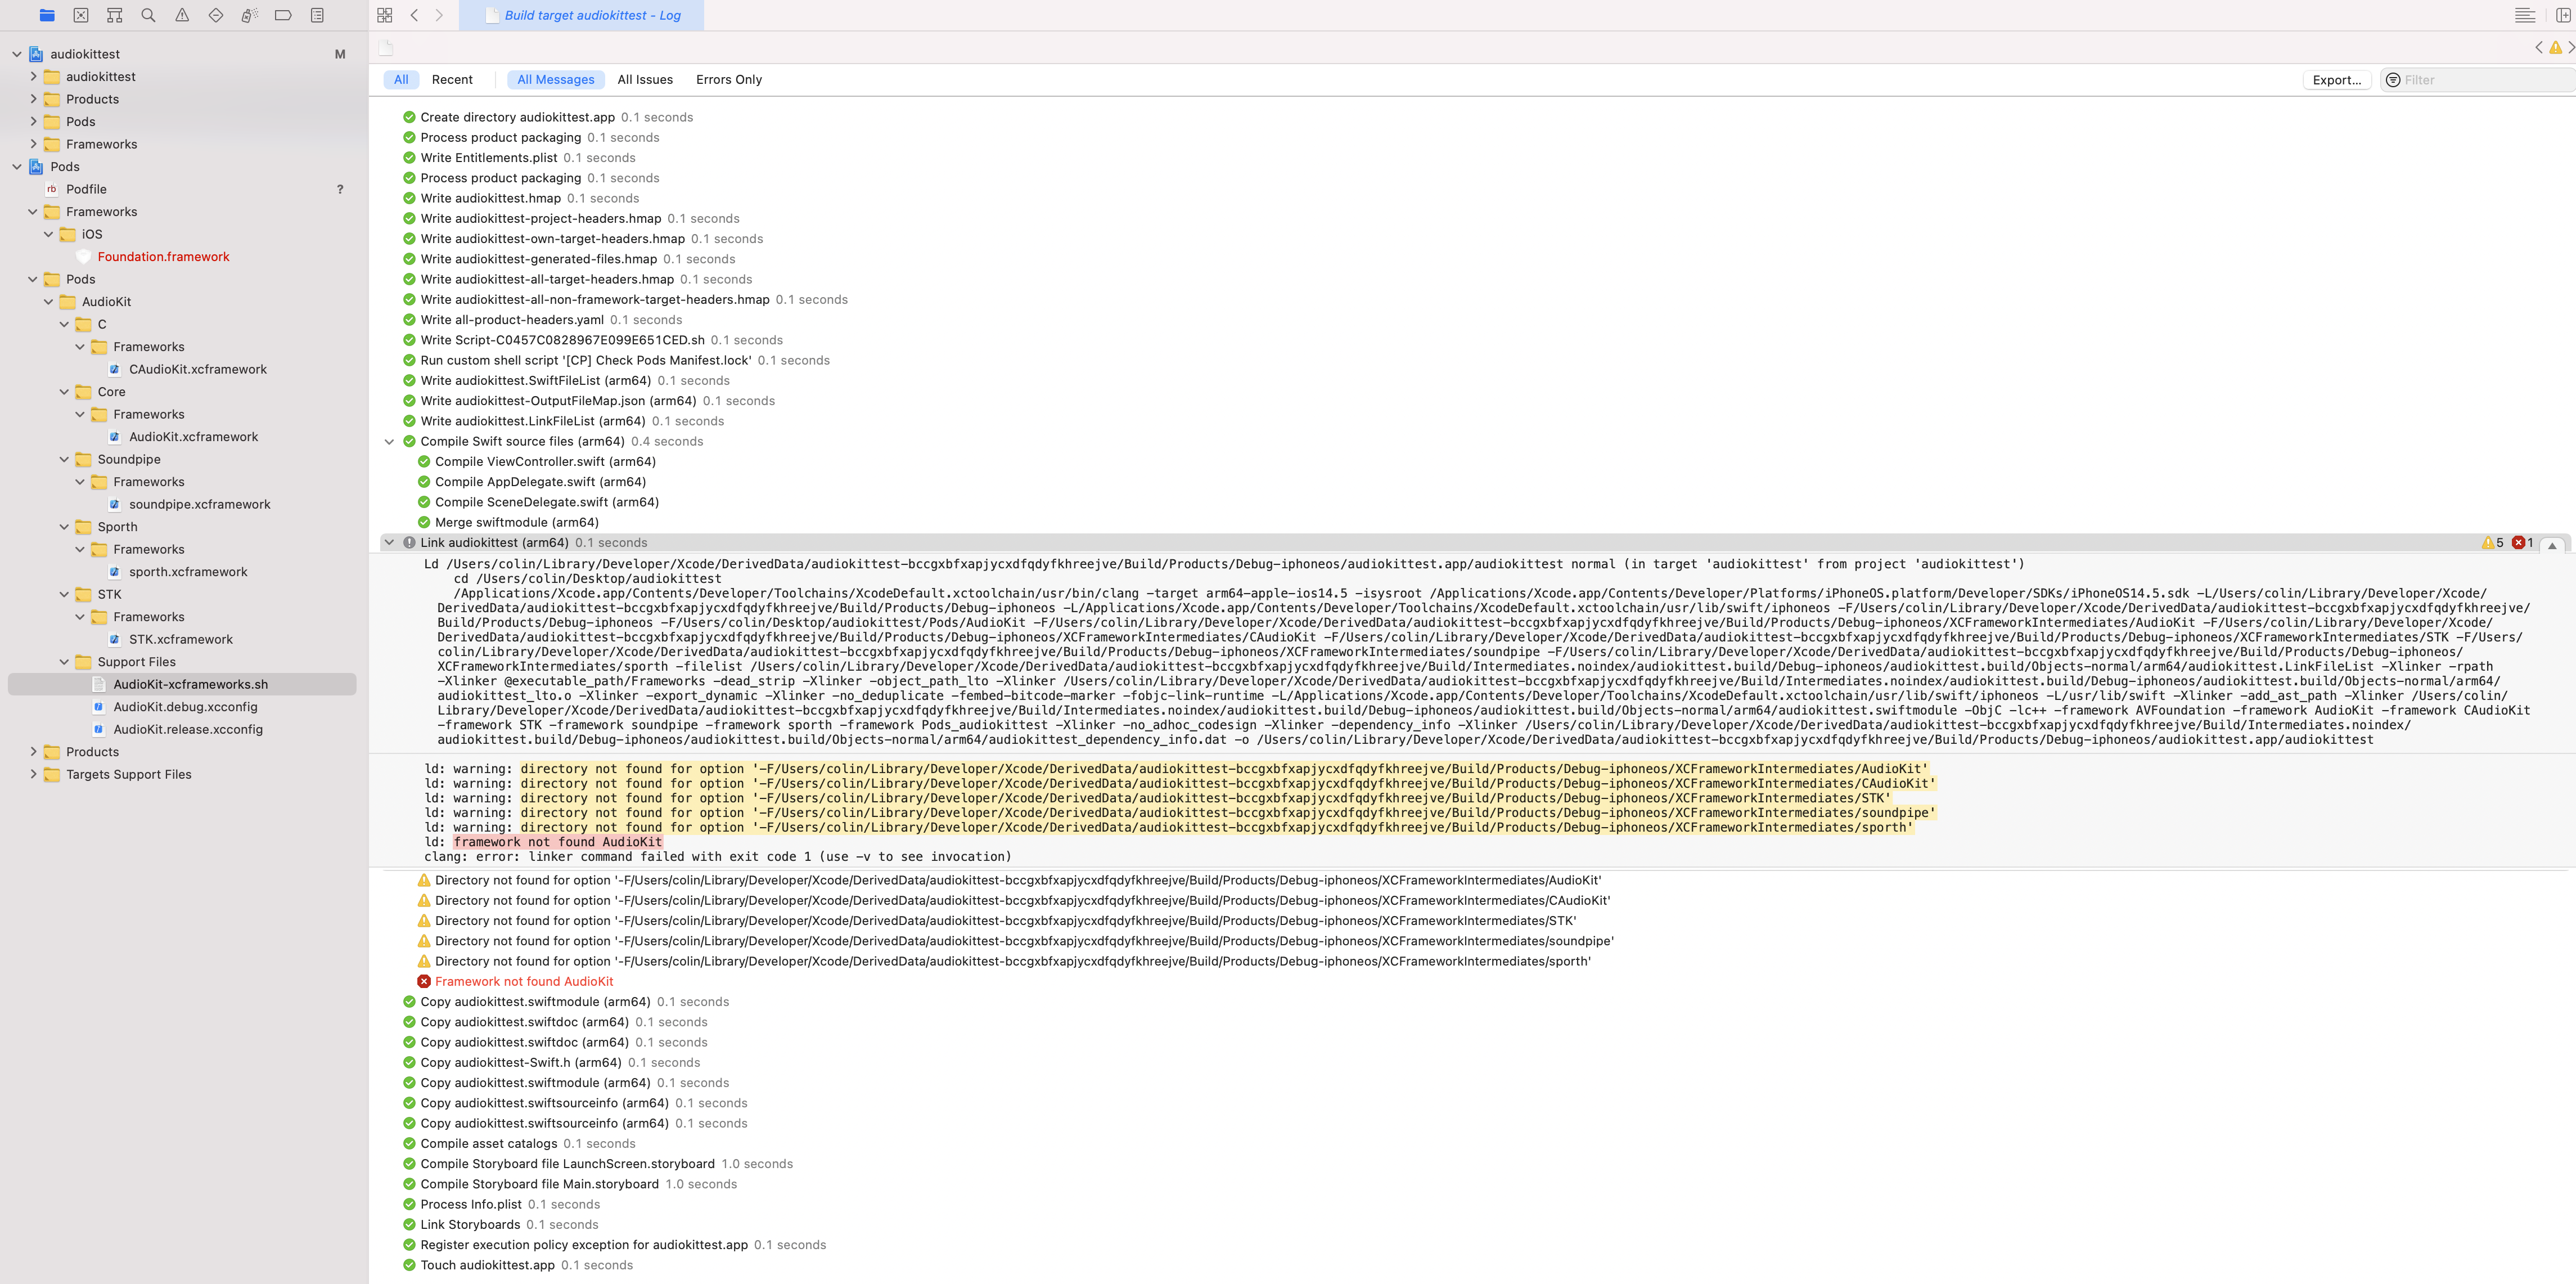Image resolution: width=2576 pixels, height=1284 pixels.
Task: Select the All scope filter
Action: [x=401, y=80]
